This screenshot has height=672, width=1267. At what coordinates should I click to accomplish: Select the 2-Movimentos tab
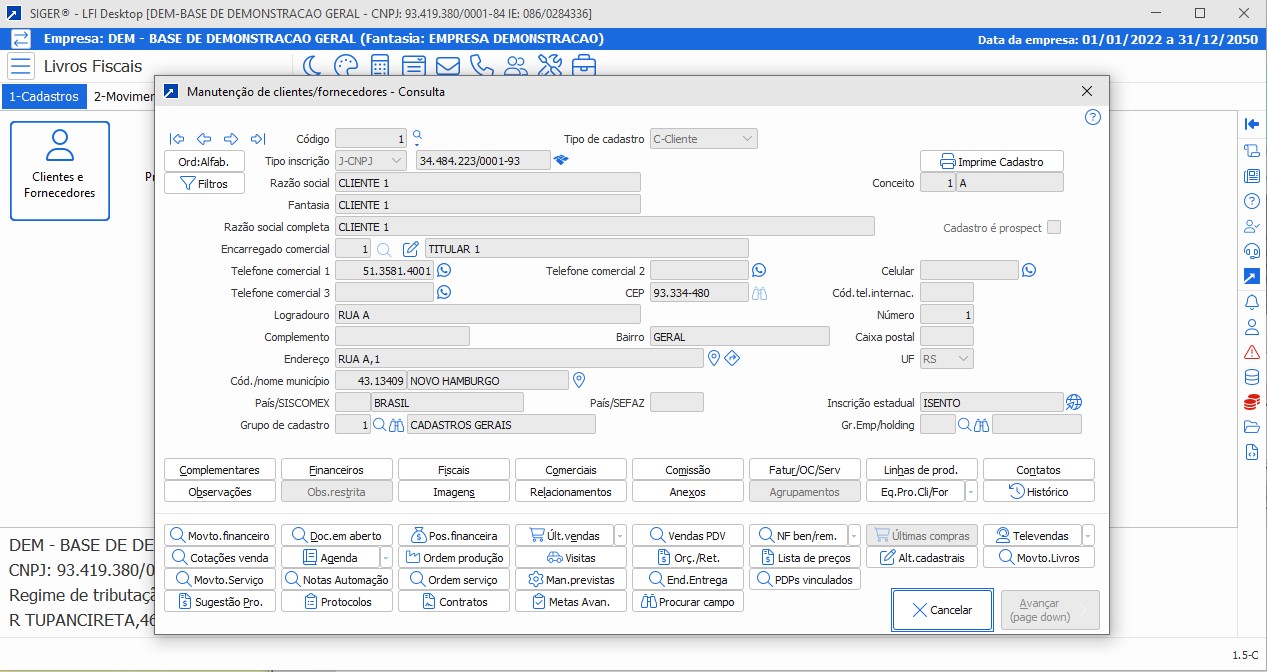(x=122, y=97)
